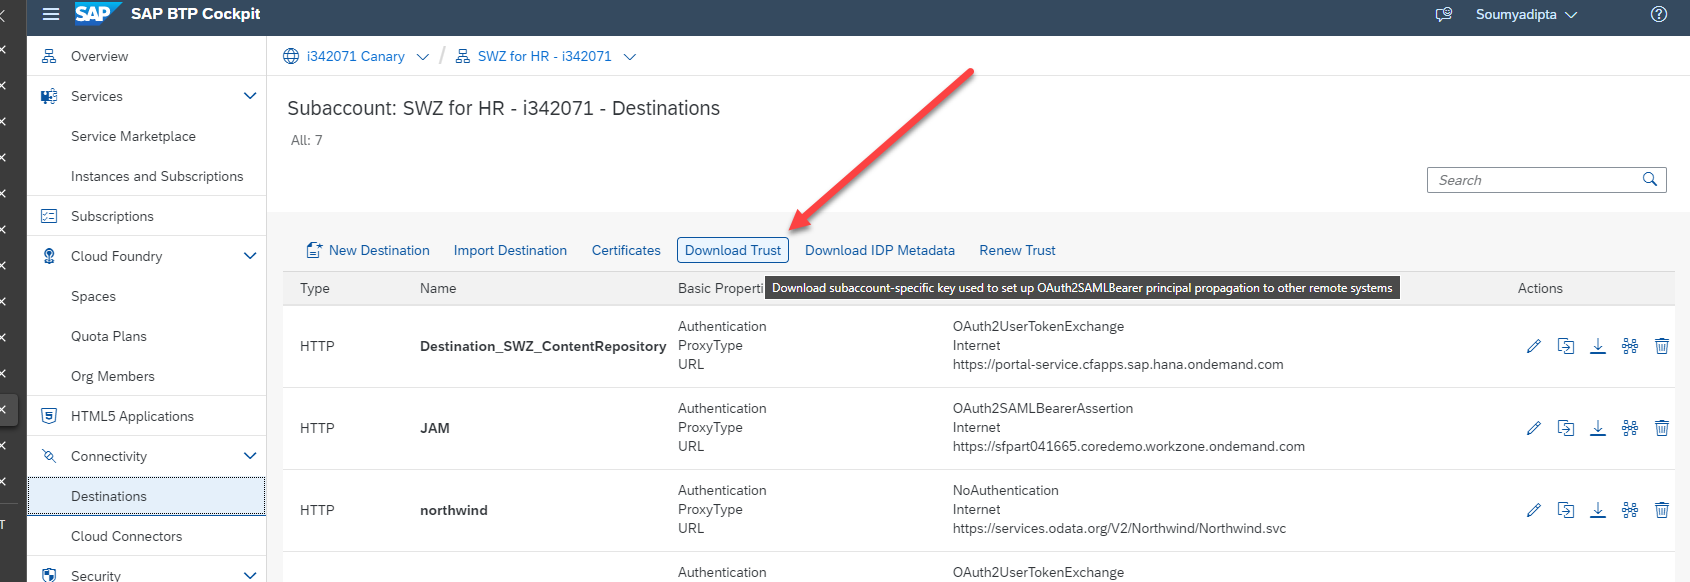Click the search magnifier icon
Image resolution: width=1690 pixels, height=582 pixels.
pyautogui.click(x=1650, y=179)
